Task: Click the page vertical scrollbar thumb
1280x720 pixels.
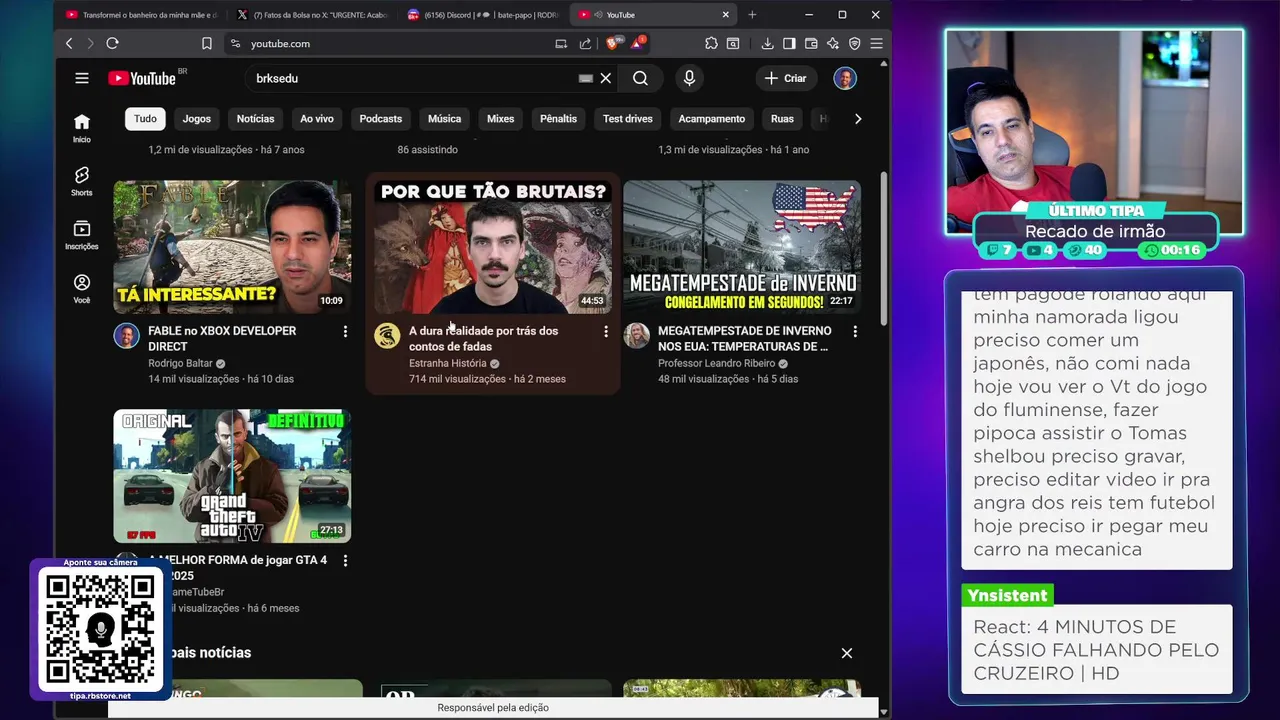Action: tap(883, 248)
